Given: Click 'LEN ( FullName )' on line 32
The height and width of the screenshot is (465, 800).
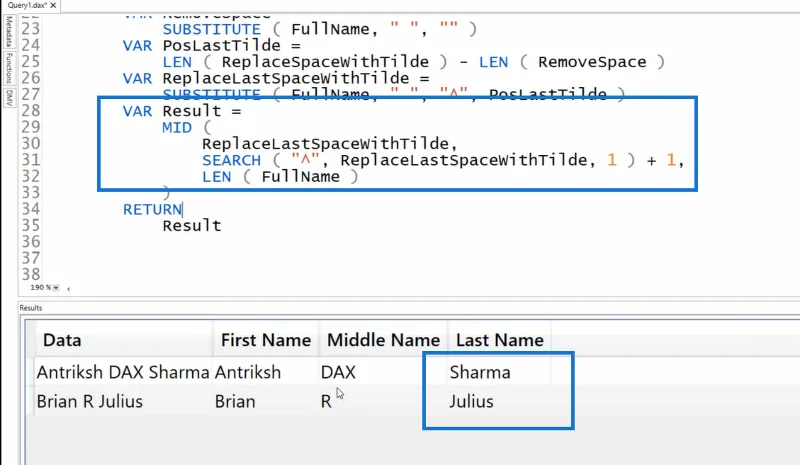Looking at the screenshot, I should coord(280,177).
